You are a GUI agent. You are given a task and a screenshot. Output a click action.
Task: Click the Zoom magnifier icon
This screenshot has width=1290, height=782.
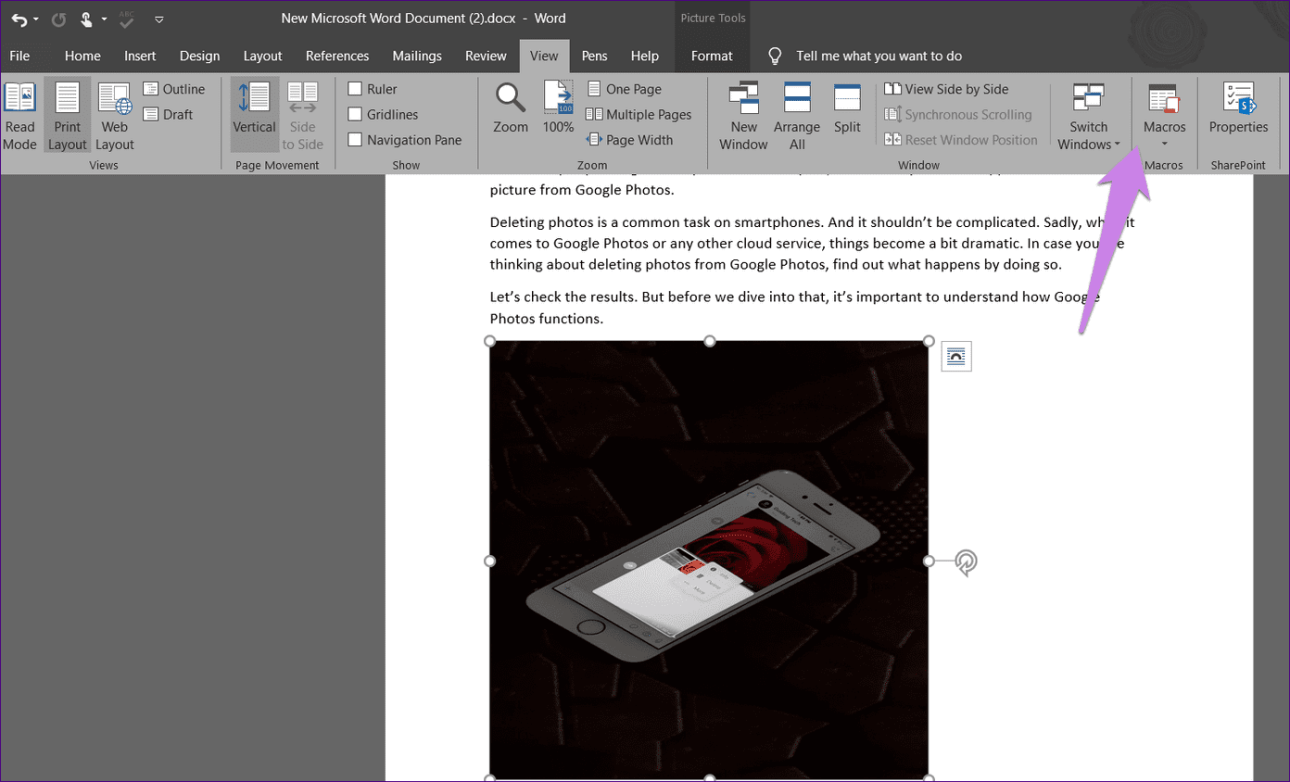510,100
